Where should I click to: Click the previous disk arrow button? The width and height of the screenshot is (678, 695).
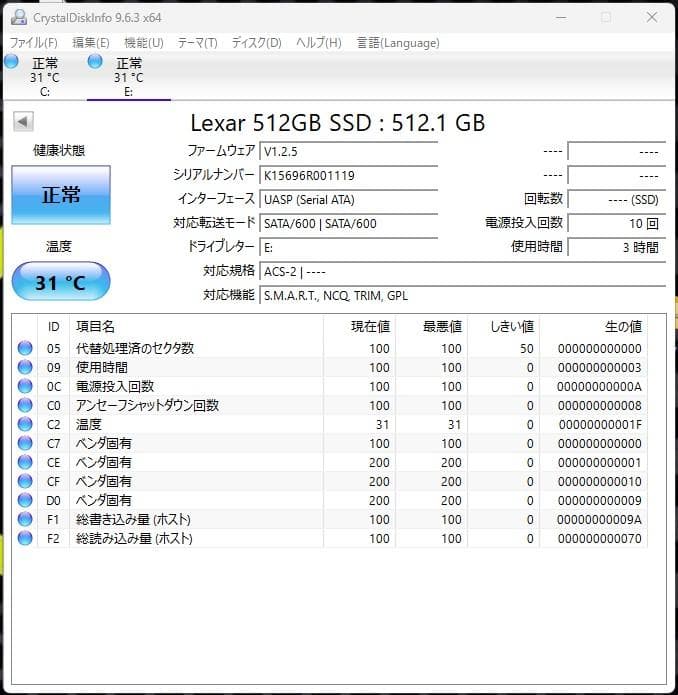click(23, 121)
